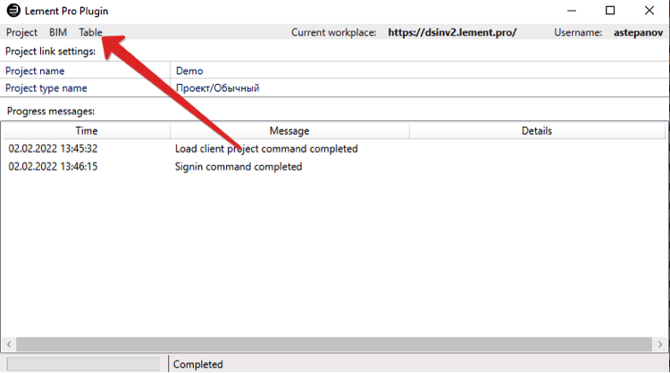Select the Project type name label
670x373 pixels.
tap(46, 88)
